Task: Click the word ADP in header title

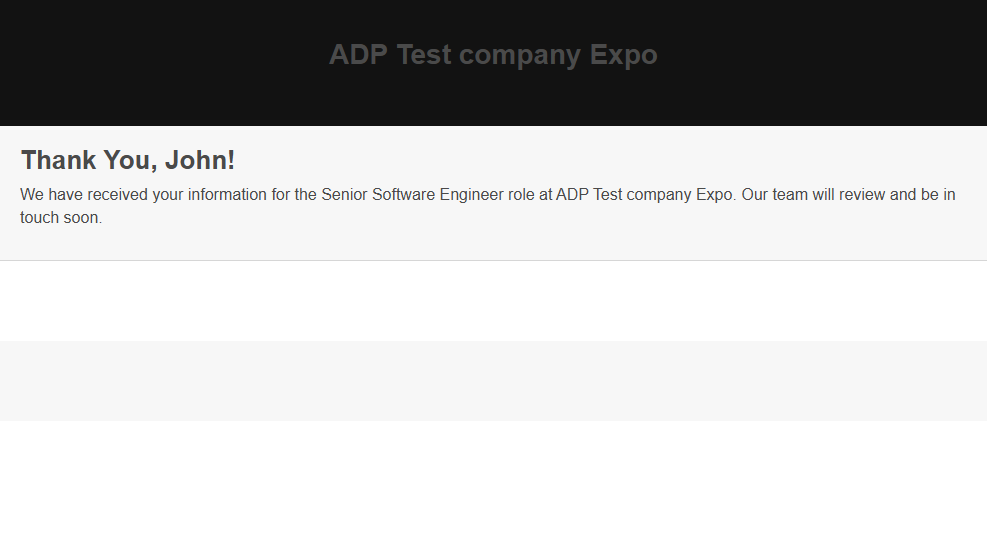Action: click(358, 55)
